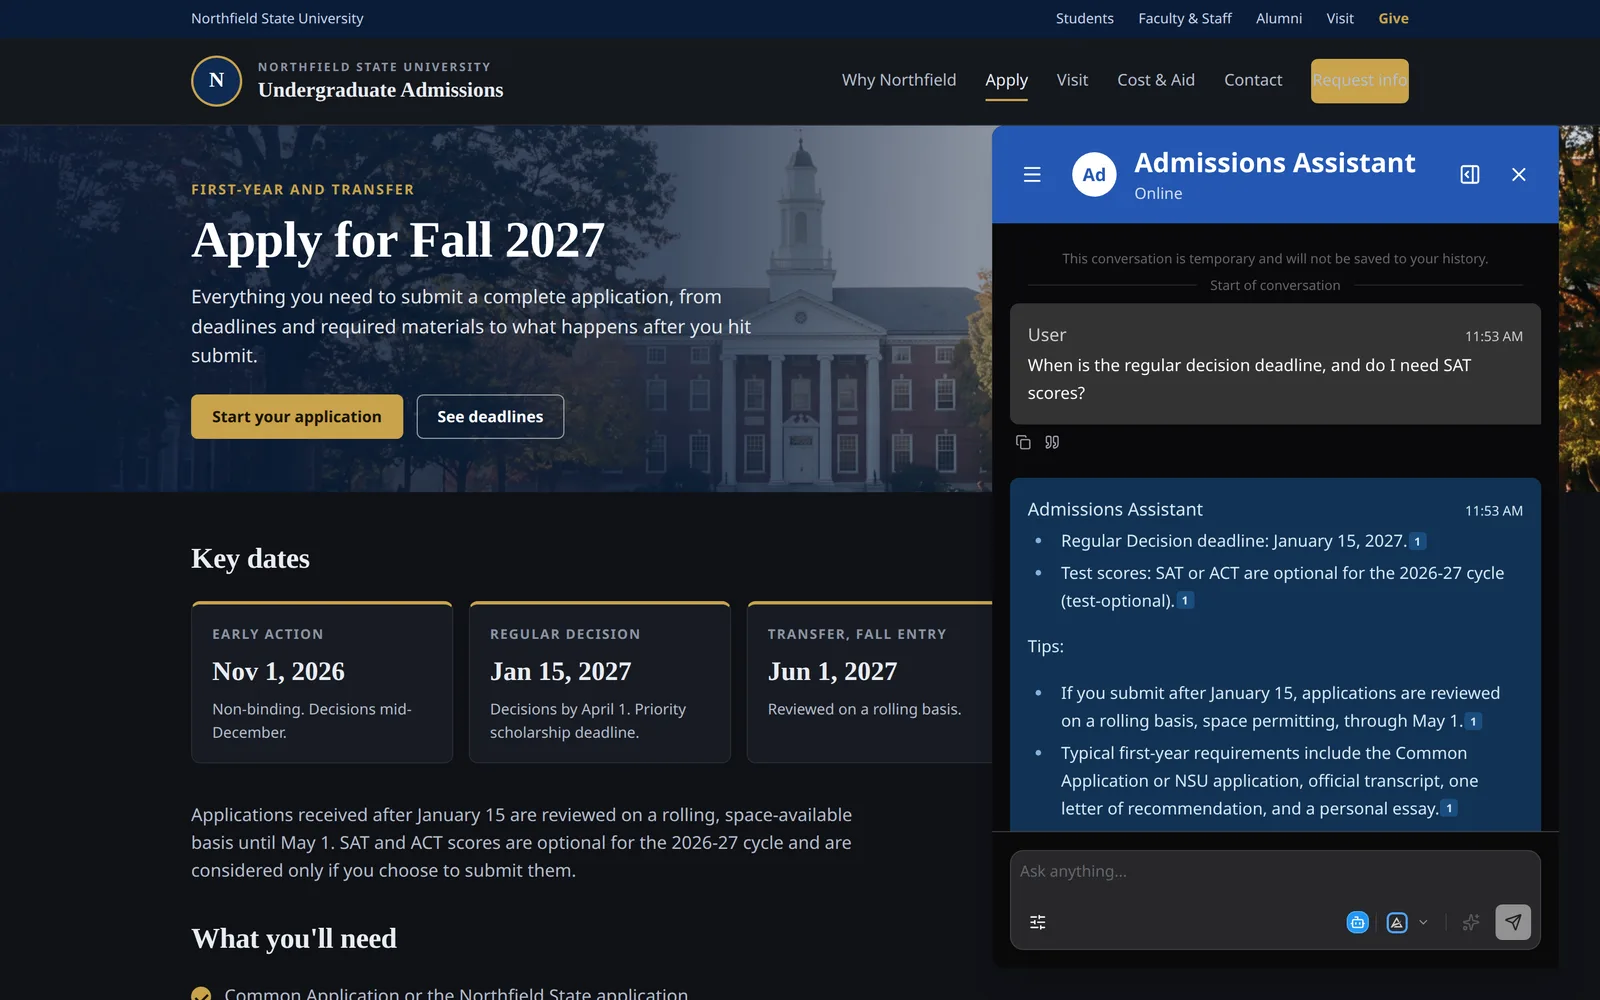Open the Why Northfield menu item
The height and width of the screenshot is (1000, 1600).
point(899,80)
